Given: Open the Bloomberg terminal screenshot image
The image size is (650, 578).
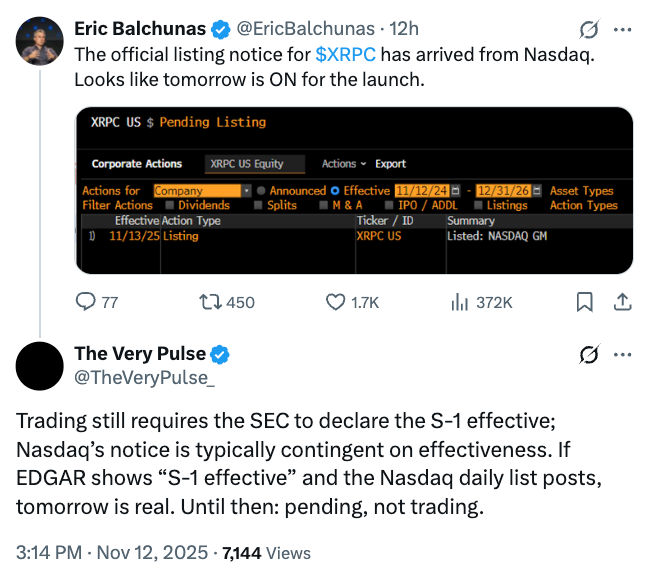Looking at the screenshot, I should pyautogui.click(x=354, y=190).
